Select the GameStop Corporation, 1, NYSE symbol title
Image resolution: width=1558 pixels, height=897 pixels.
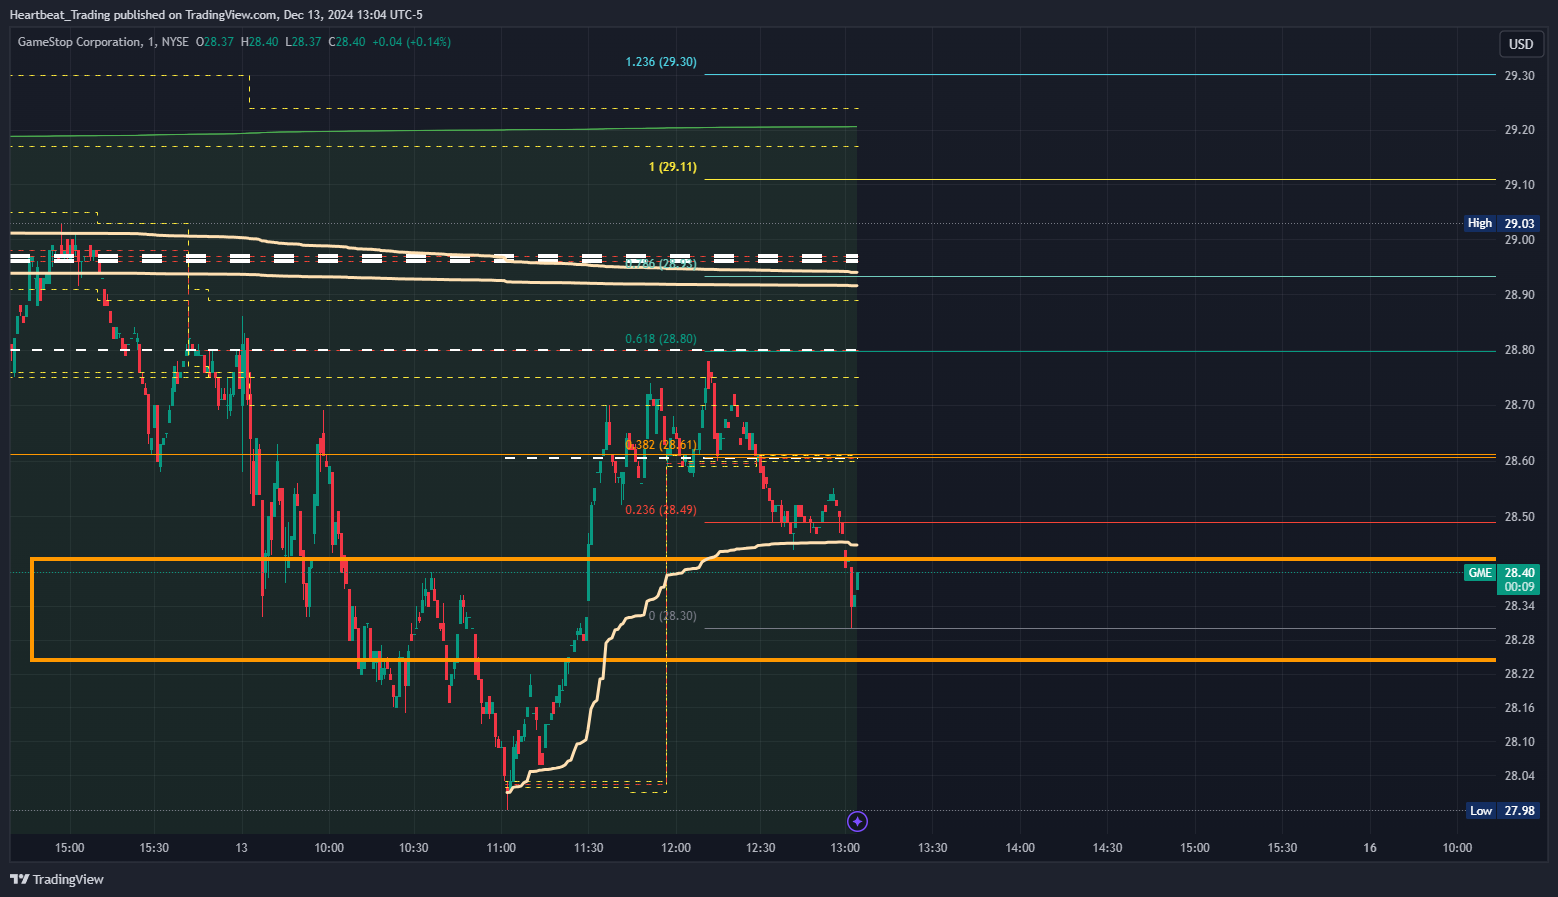tap(103, 42)
